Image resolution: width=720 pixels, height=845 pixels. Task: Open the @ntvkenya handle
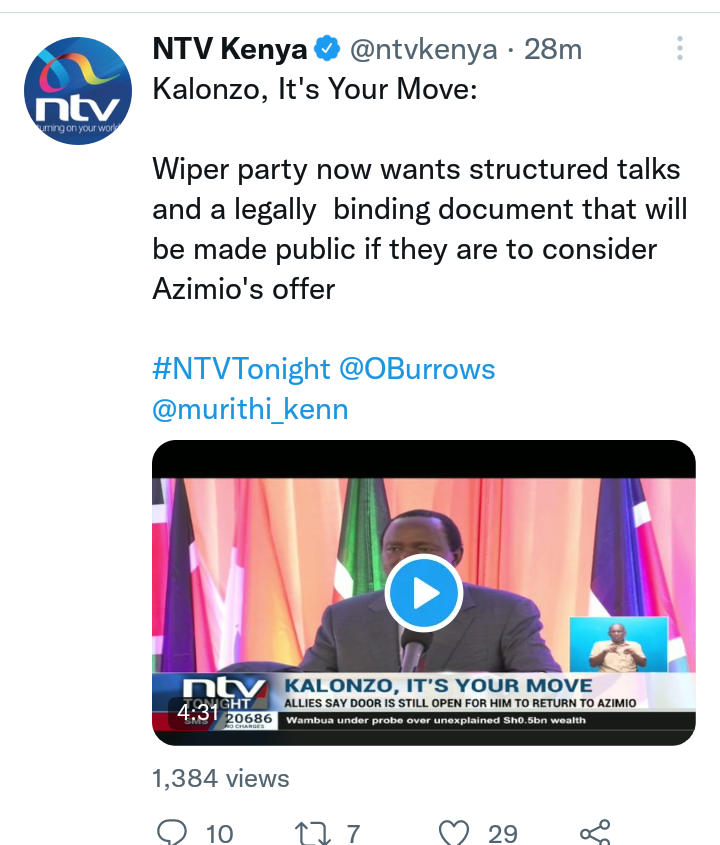[424, 50]
